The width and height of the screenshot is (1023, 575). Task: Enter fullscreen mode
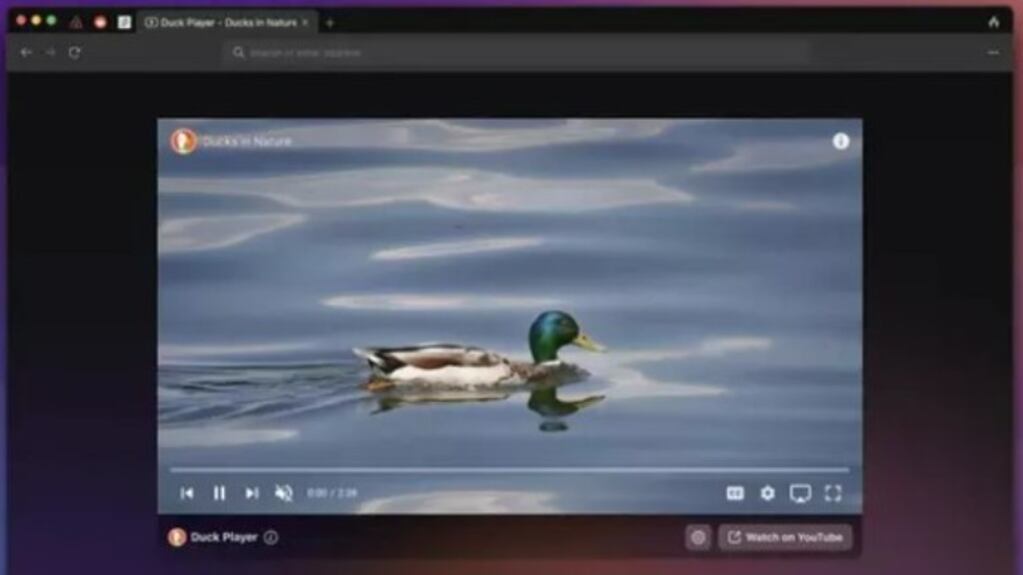pos(832,493)
